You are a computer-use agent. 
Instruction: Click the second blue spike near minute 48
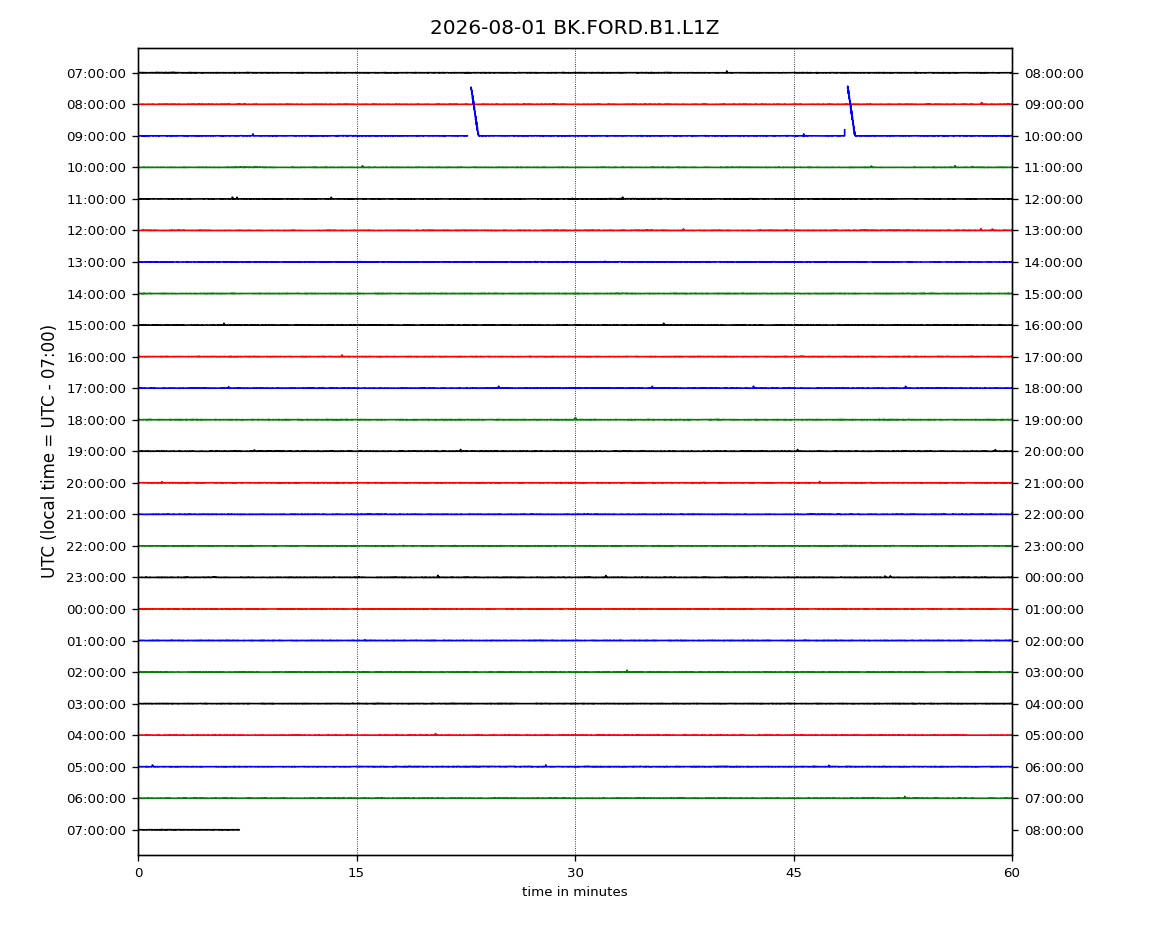pyautogui.click(x=851, y=111)
